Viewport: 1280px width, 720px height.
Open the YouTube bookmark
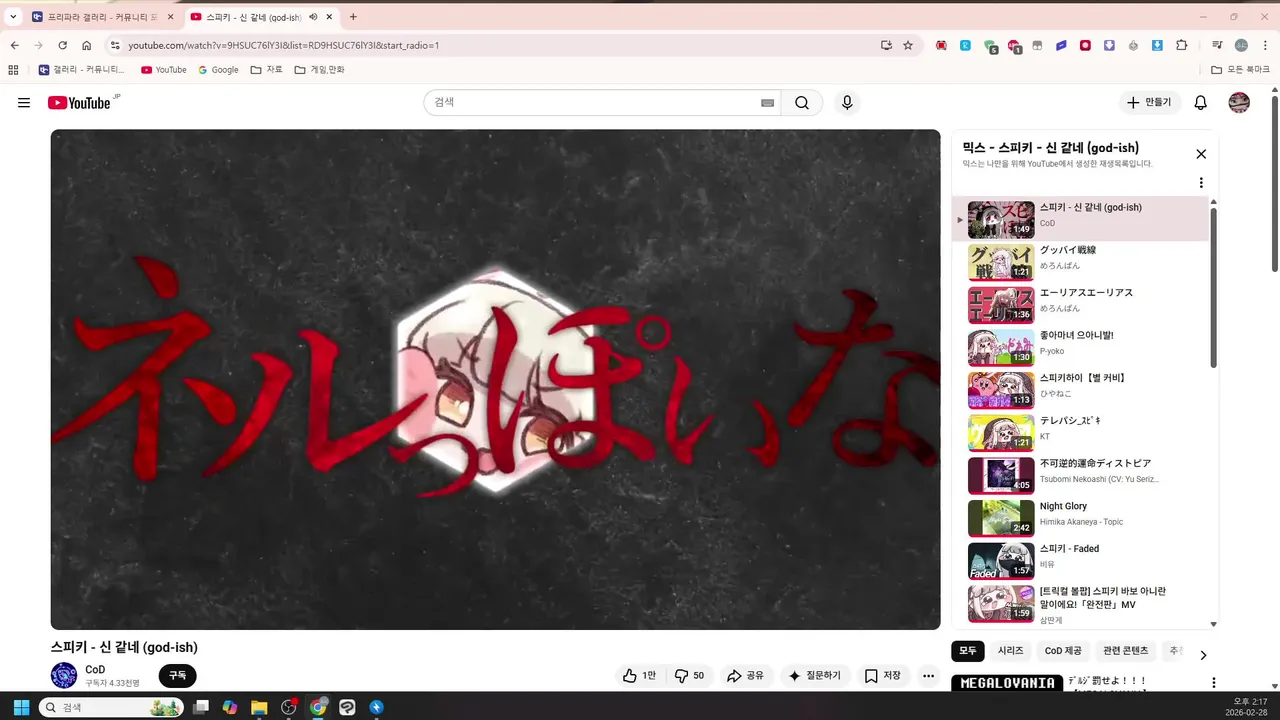[x=164, y=70]
